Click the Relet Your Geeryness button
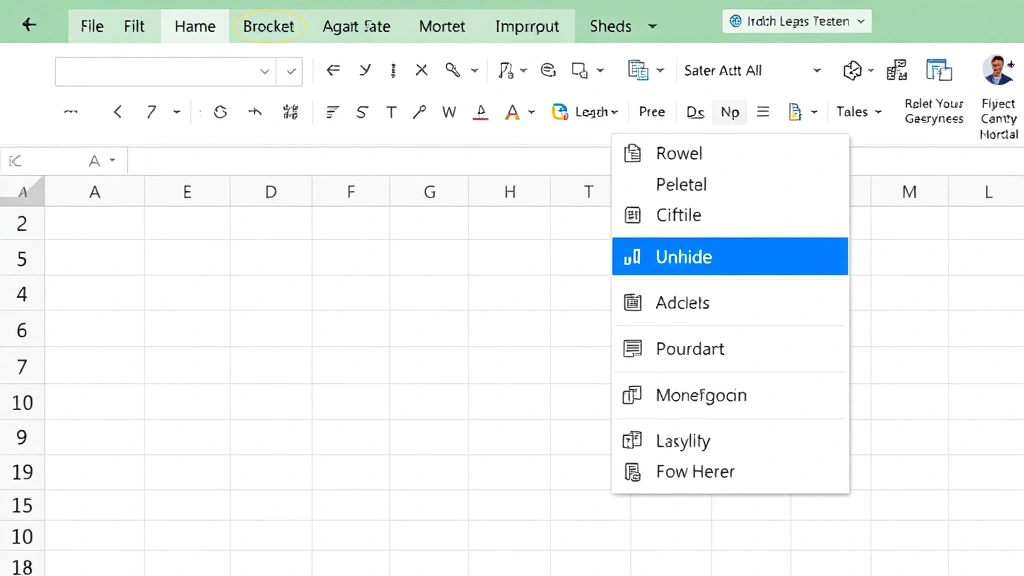This screenshot has width=1024, height=576. coord(933,104)
